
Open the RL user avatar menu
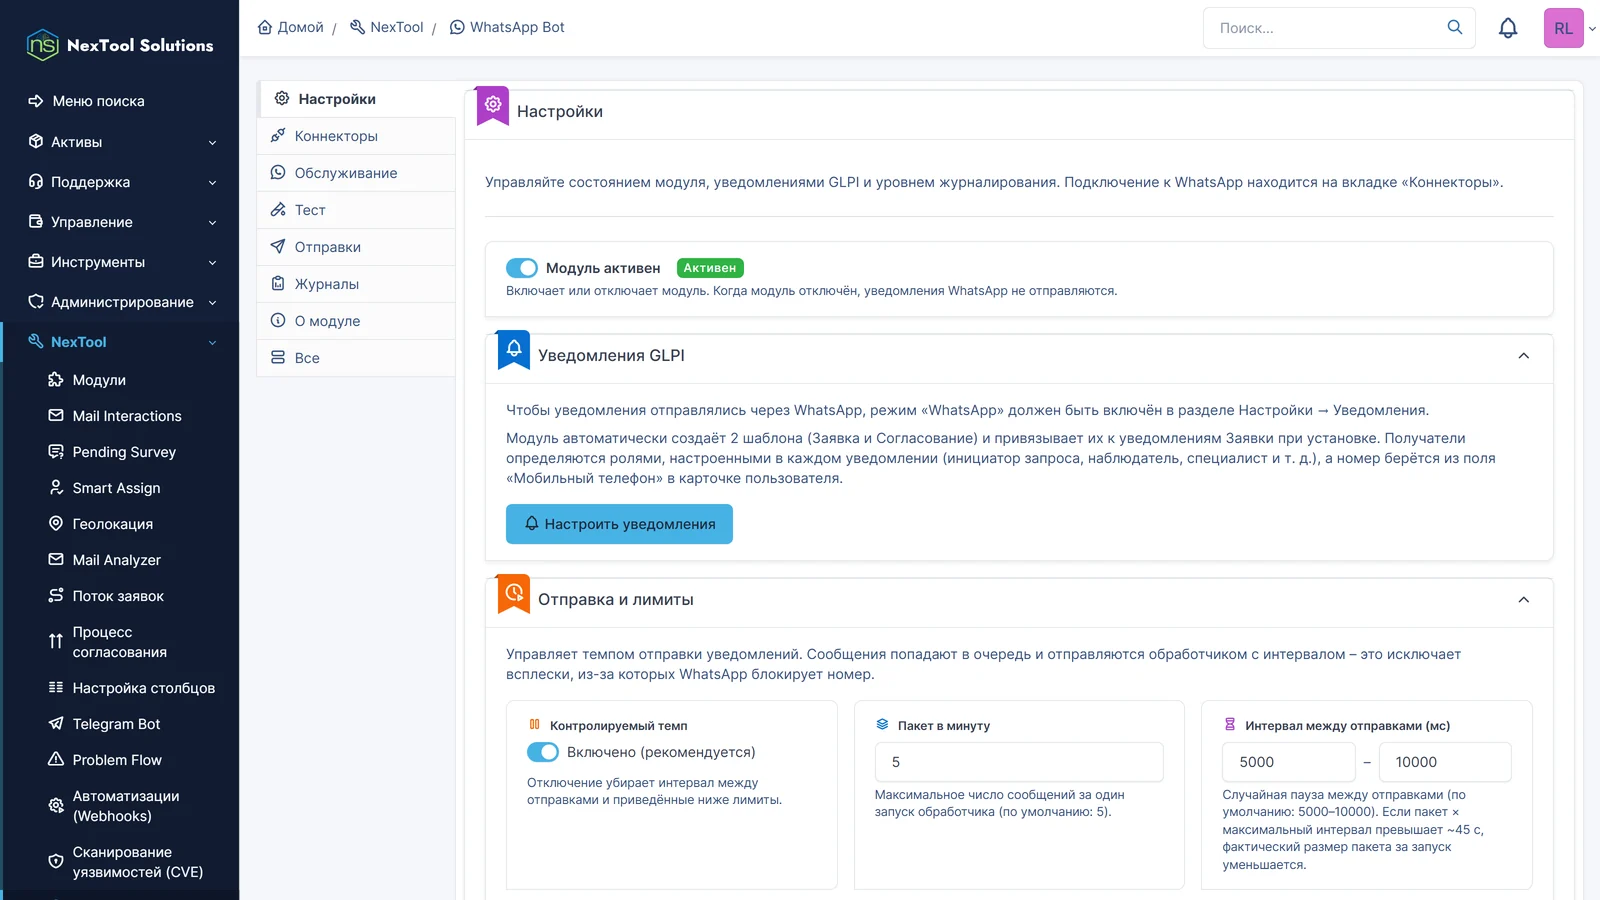click(1564, 28)
